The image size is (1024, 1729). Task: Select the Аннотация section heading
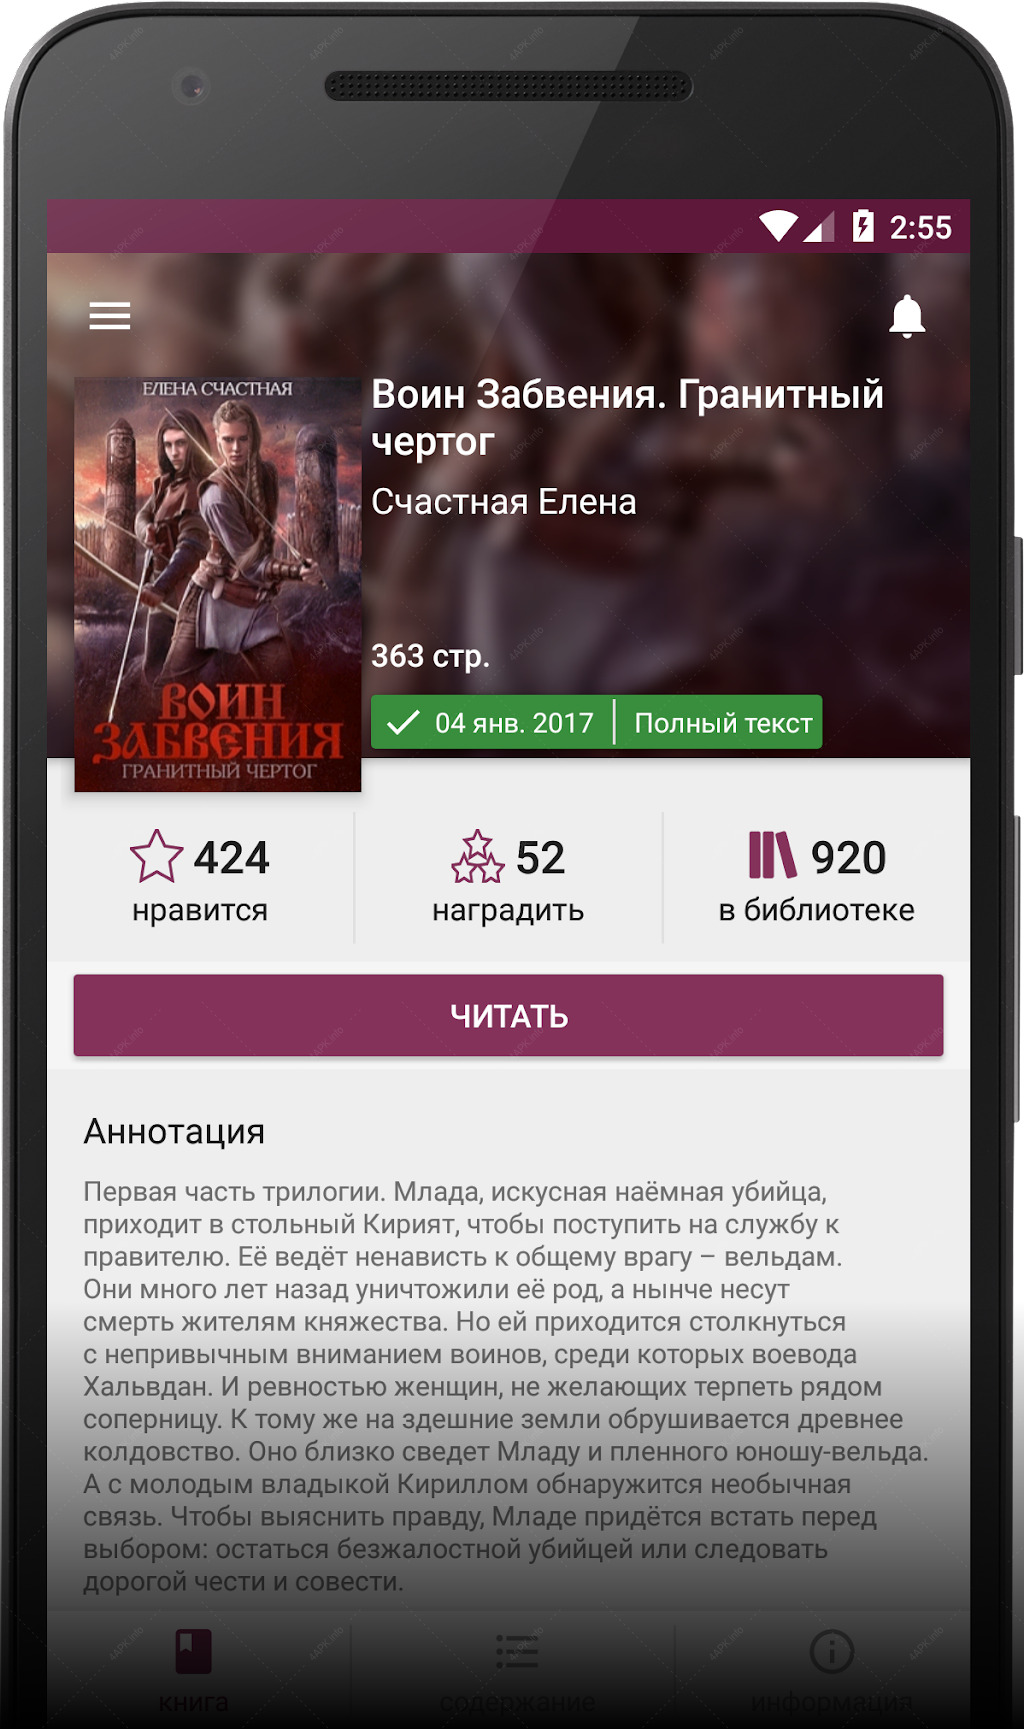point(174,1131)
